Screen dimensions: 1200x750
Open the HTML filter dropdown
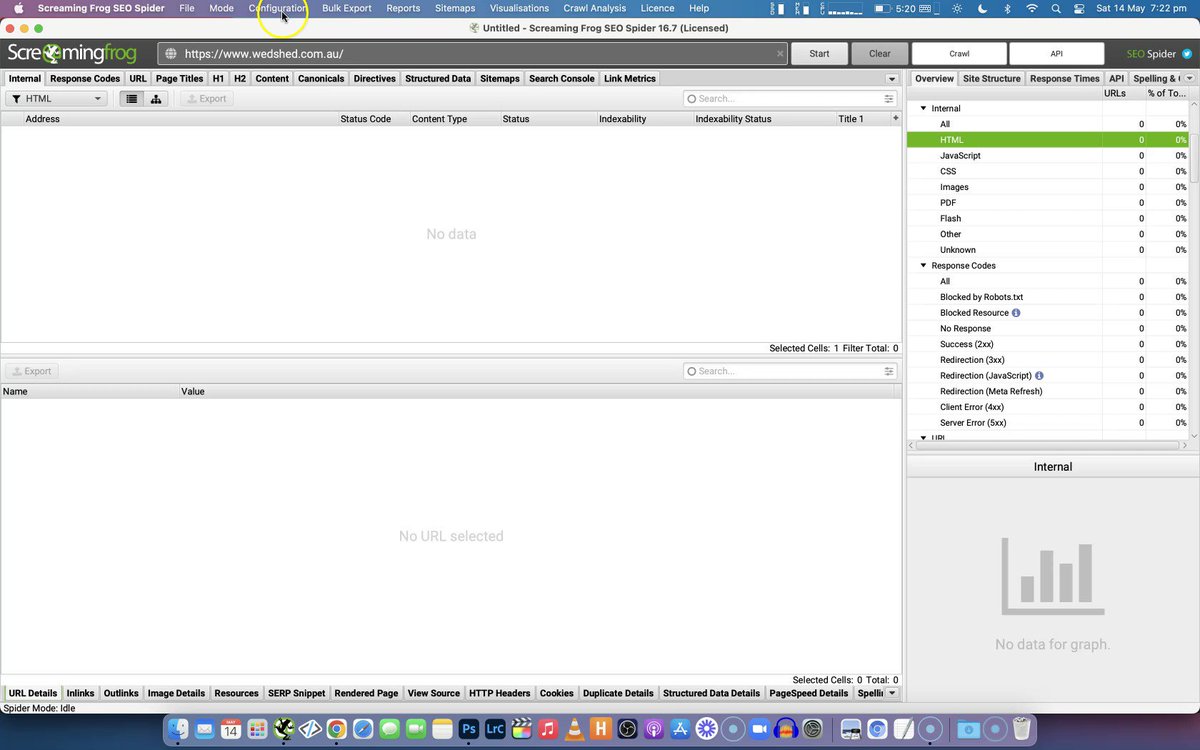tap(57, 99)
